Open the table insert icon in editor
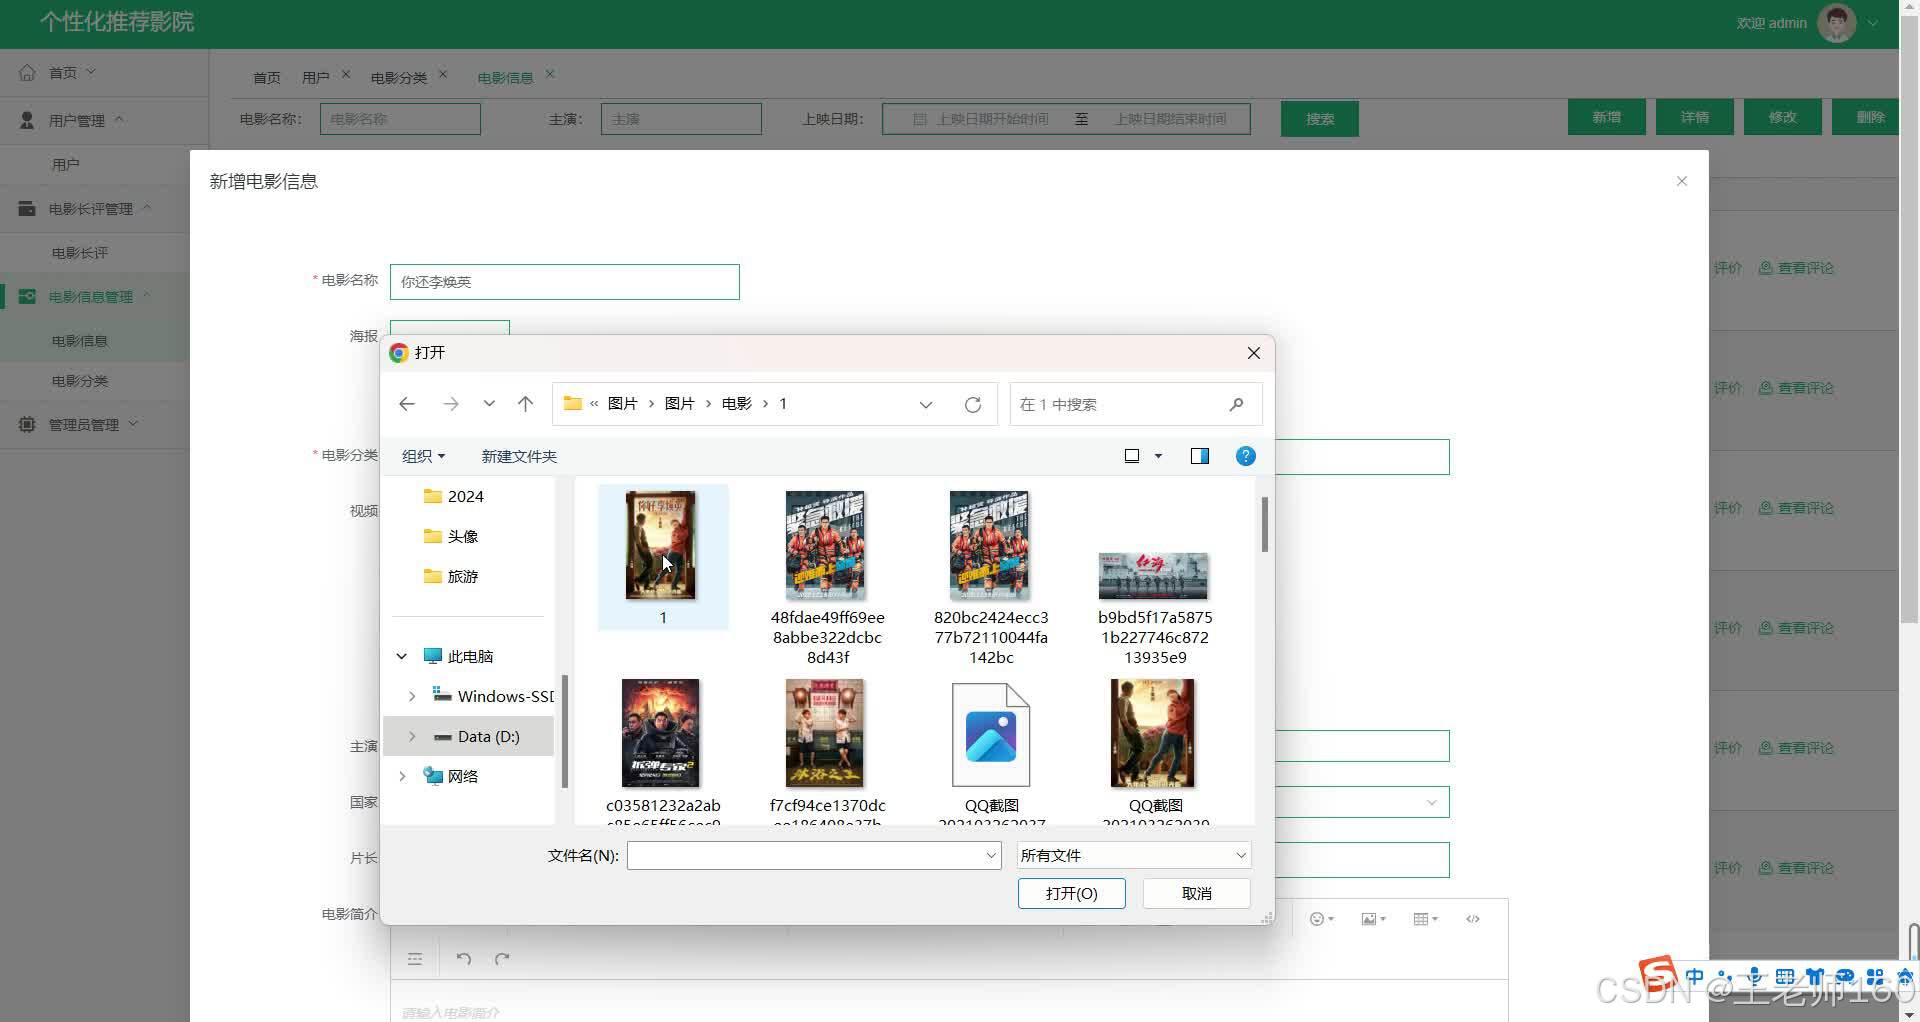The height and width of the screenshot is (1022, 1920). (1425, 919)
